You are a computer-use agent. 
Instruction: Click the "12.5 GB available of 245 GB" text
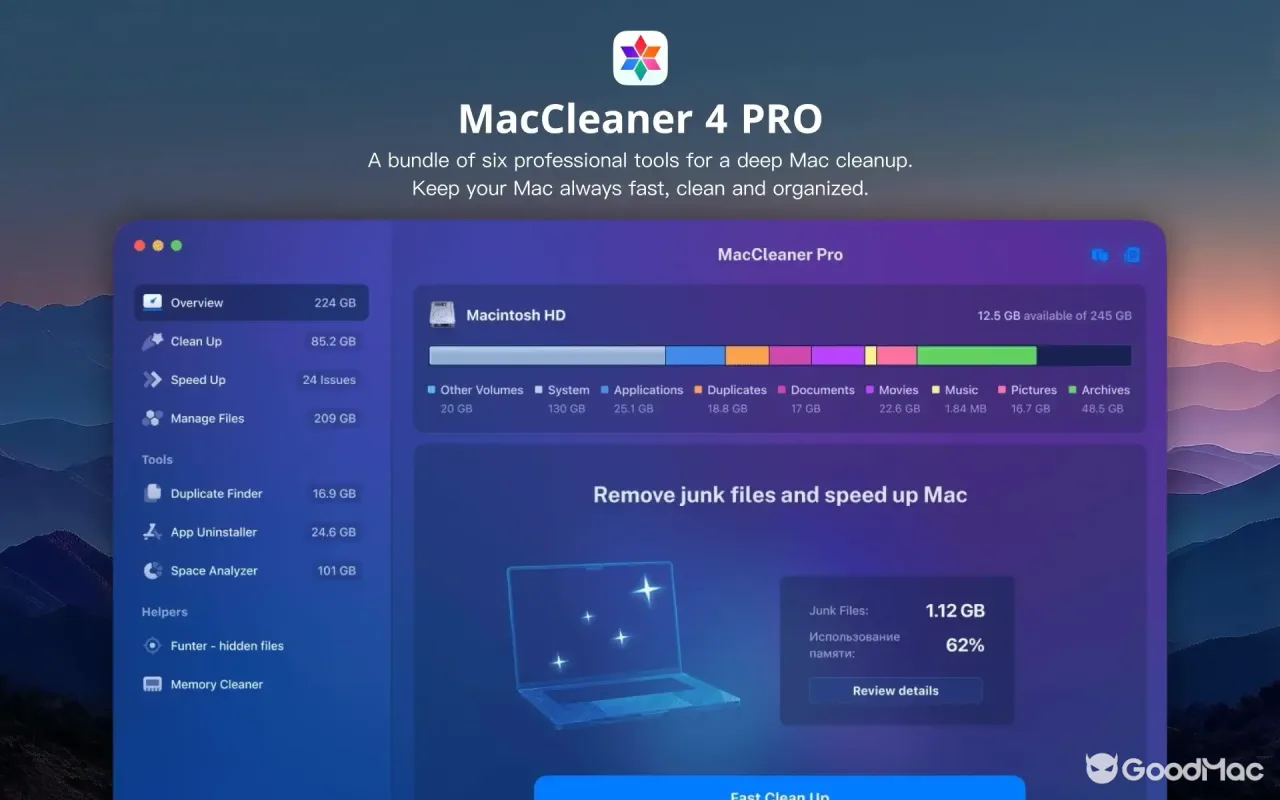1055,316
